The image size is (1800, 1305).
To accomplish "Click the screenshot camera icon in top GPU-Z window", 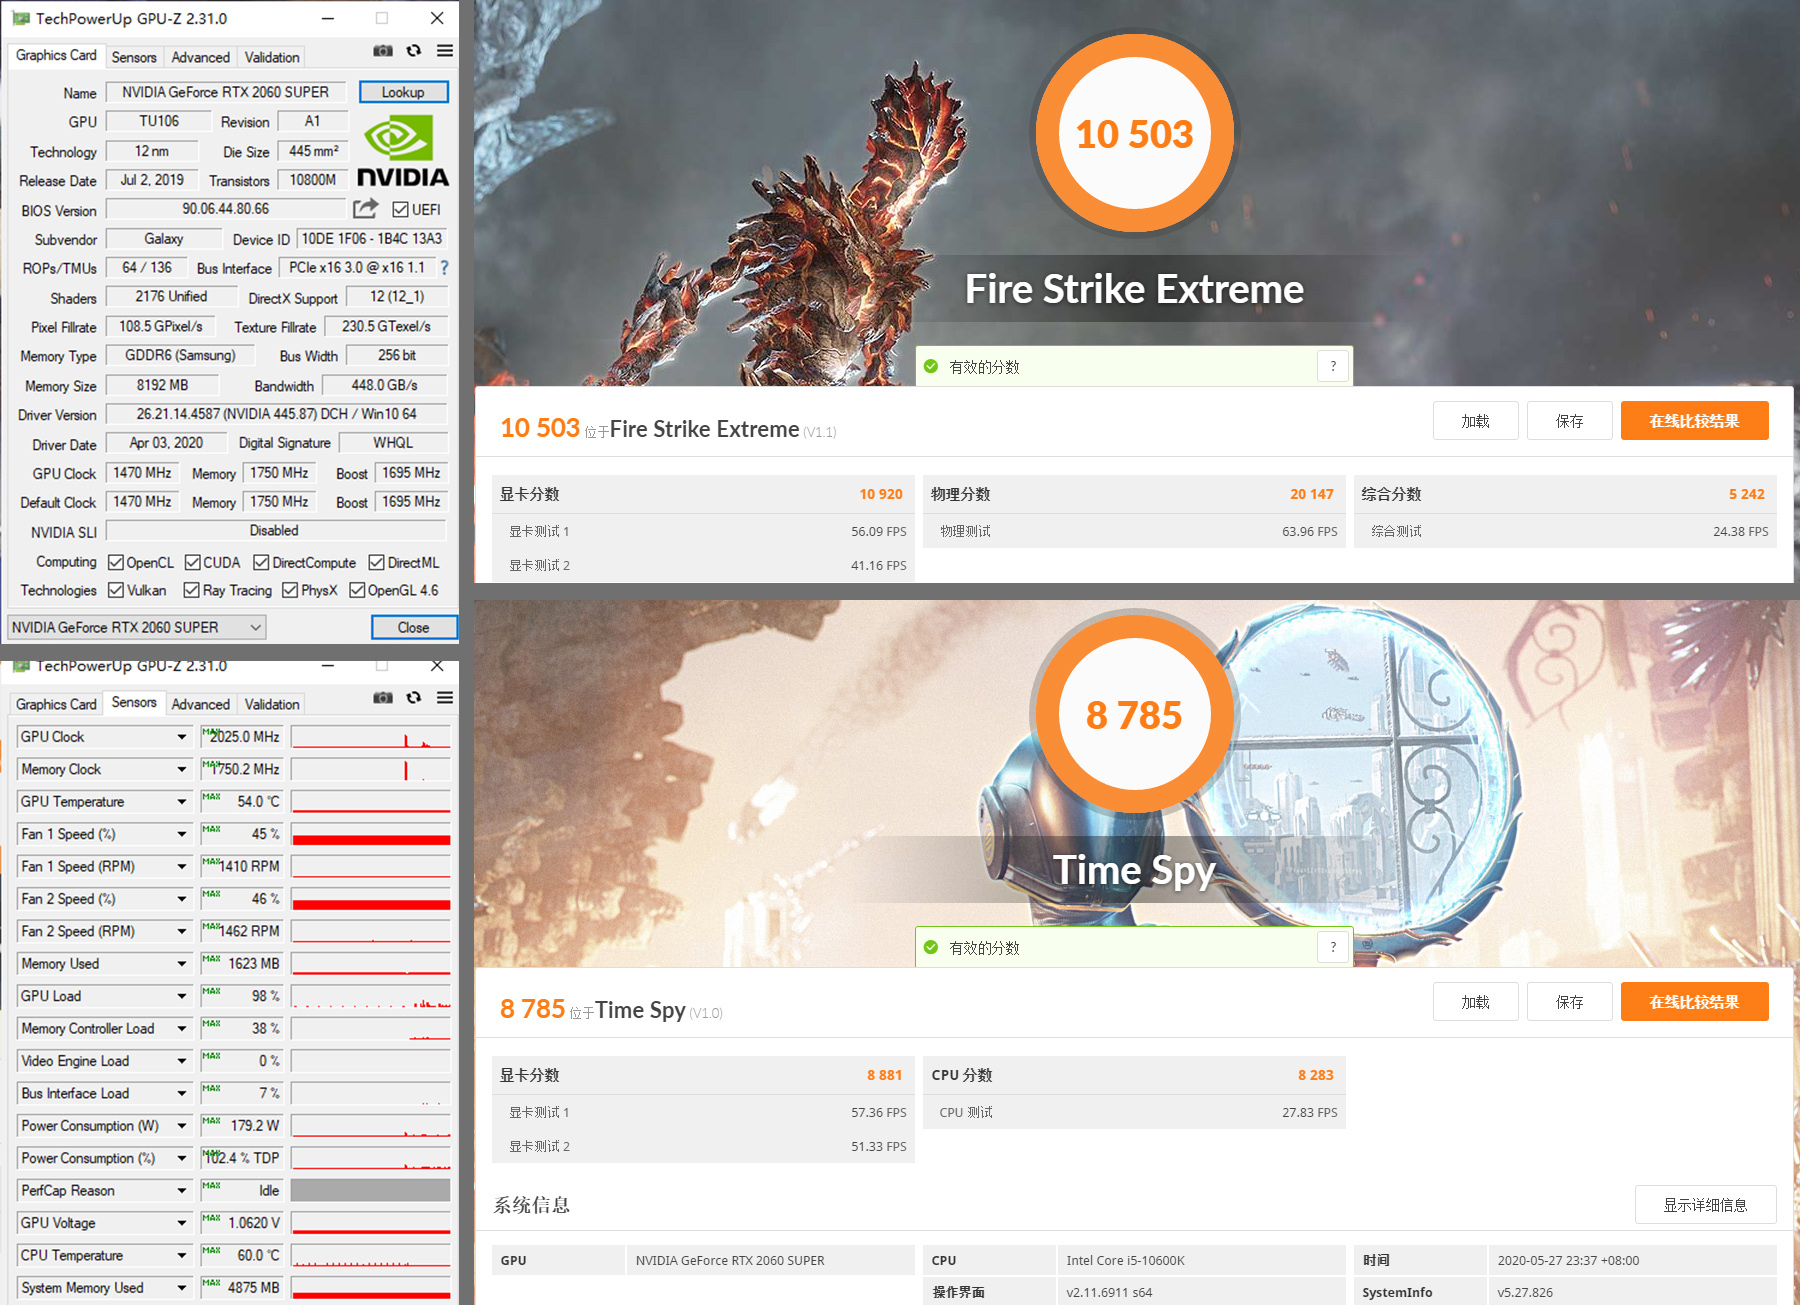I will pyautogui.click(x=383, y=51).
